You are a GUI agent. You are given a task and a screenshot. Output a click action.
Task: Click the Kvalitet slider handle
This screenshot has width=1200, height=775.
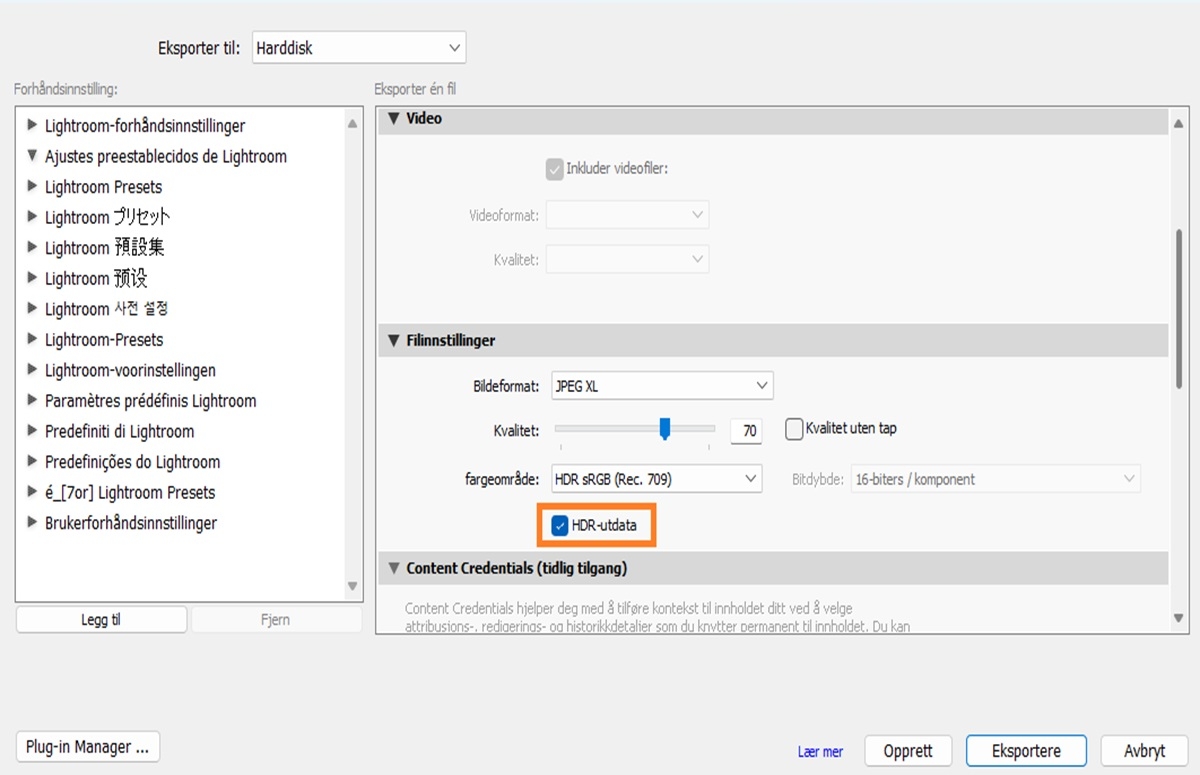click(x=665, y=429)
